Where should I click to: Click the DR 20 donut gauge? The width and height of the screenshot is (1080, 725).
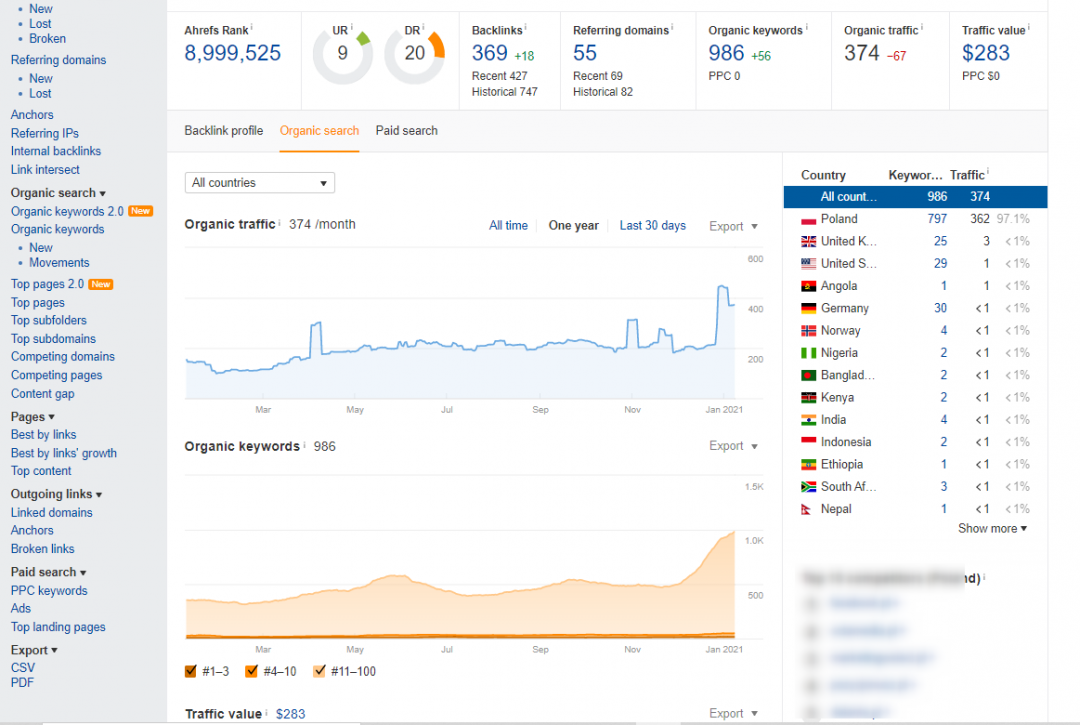tap(414, 53)
